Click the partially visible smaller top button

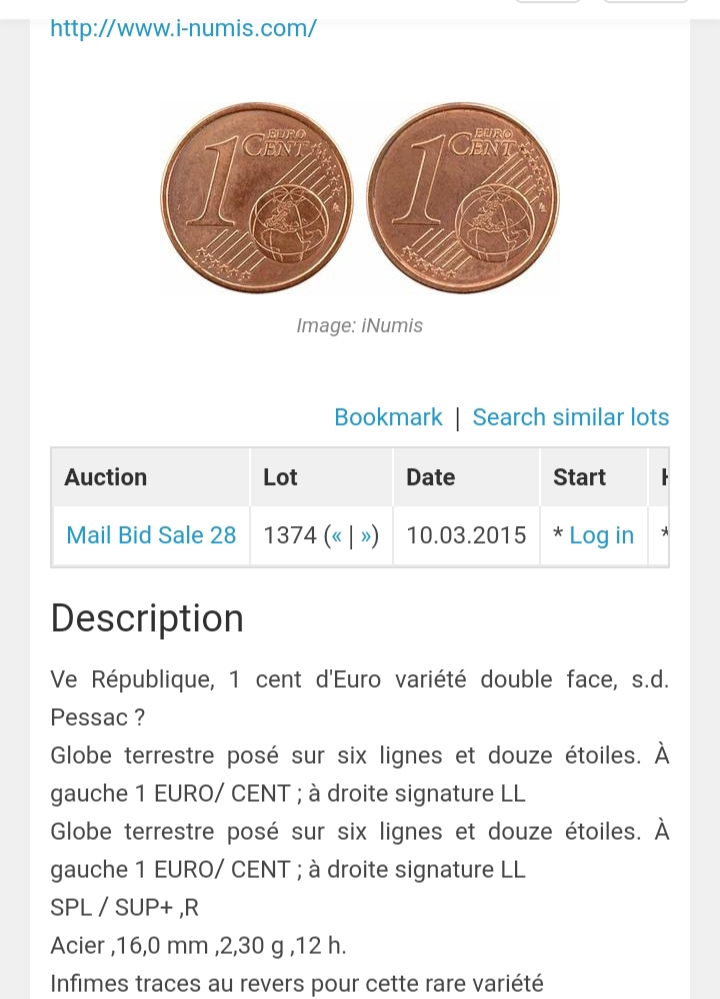(x=547, y=1)
